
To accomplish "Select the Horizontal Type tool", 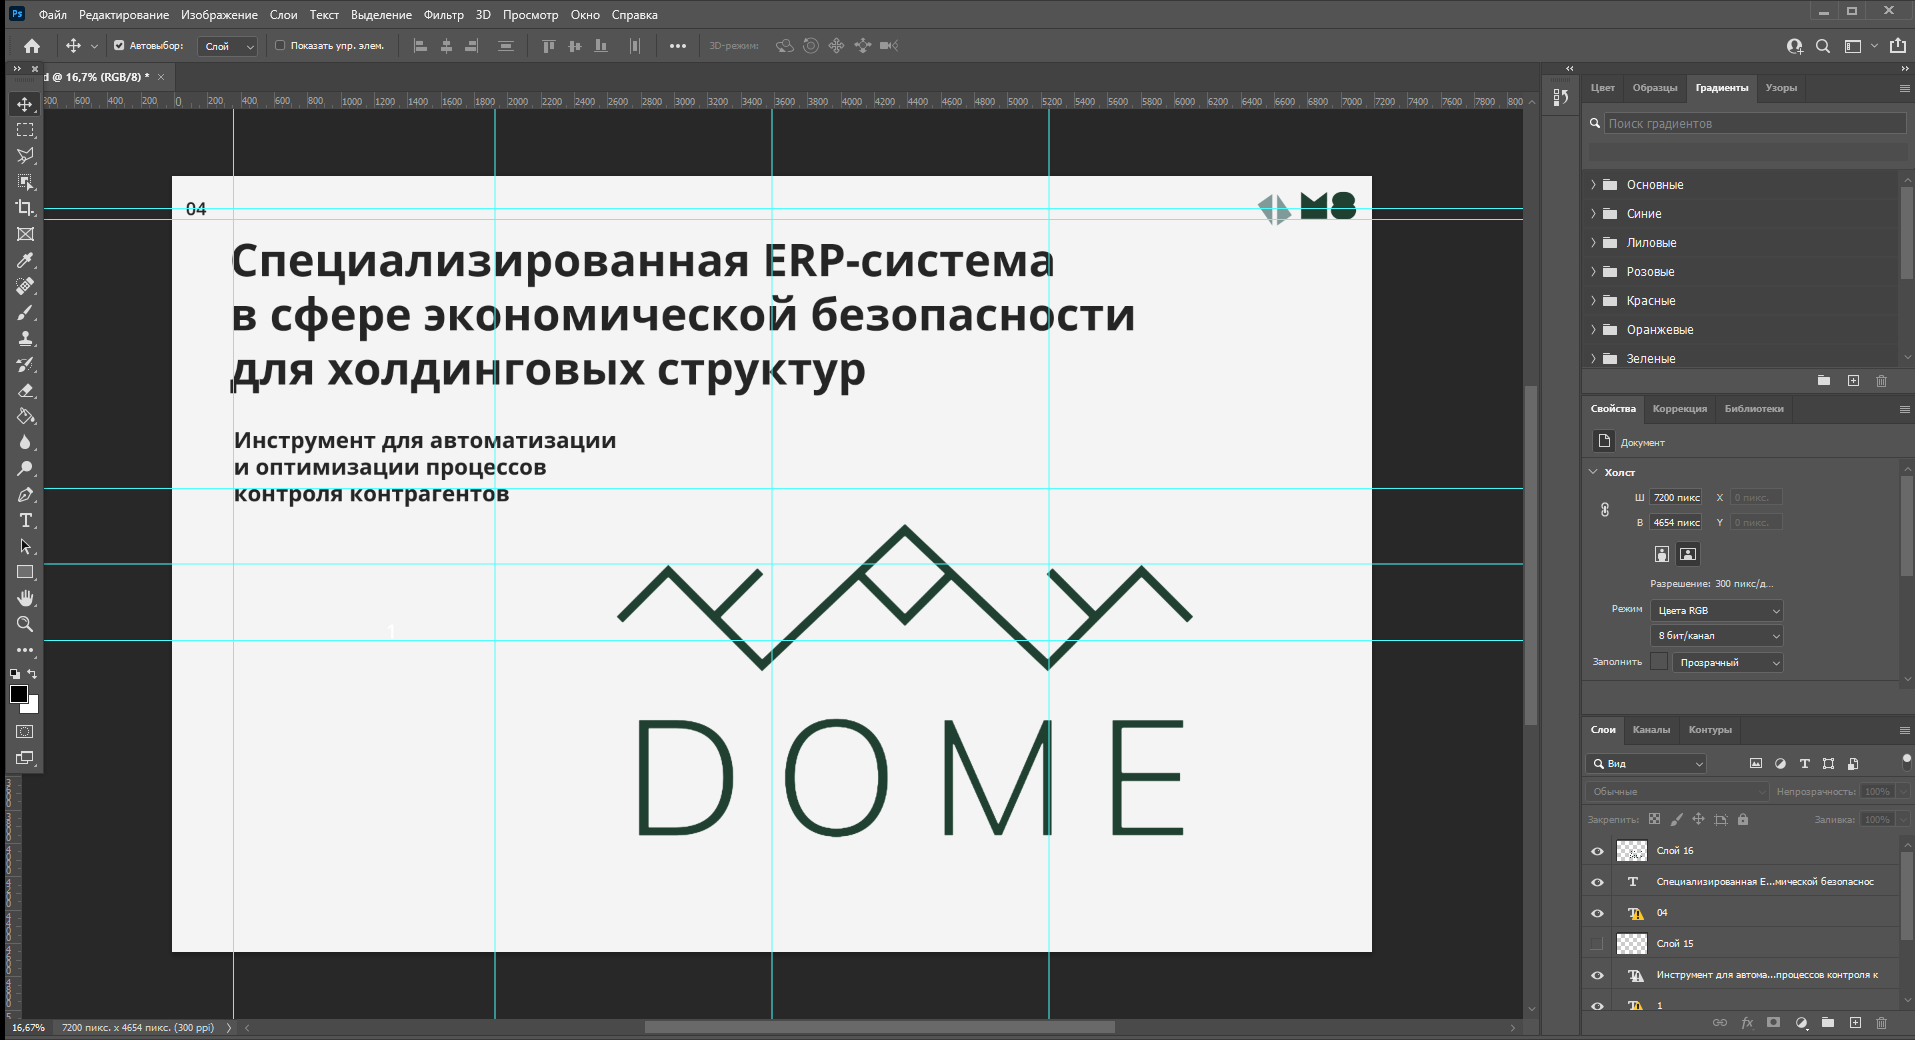I will click(x=25, y=520).
